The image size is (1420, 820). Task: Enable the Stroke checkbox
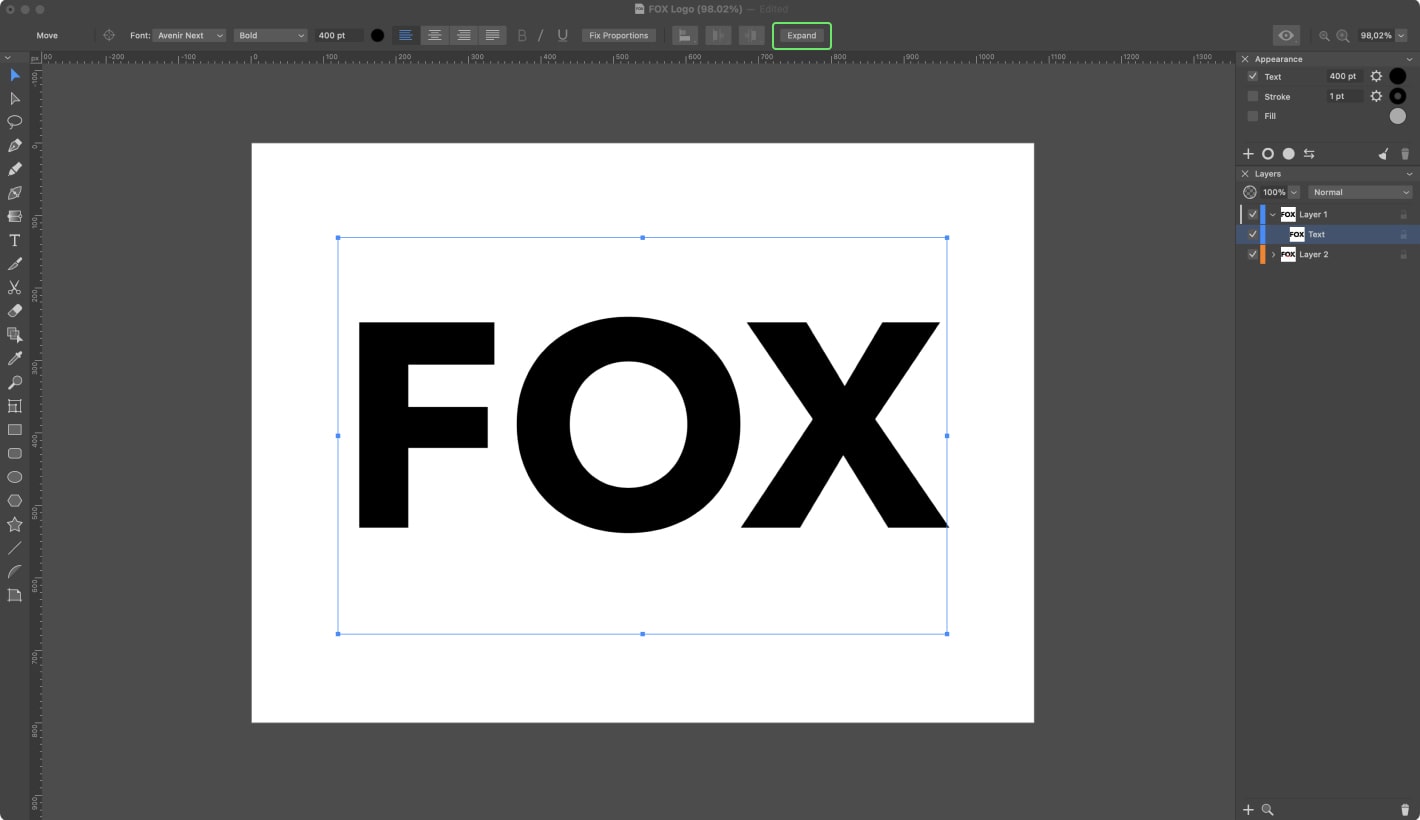(1252, 96)
